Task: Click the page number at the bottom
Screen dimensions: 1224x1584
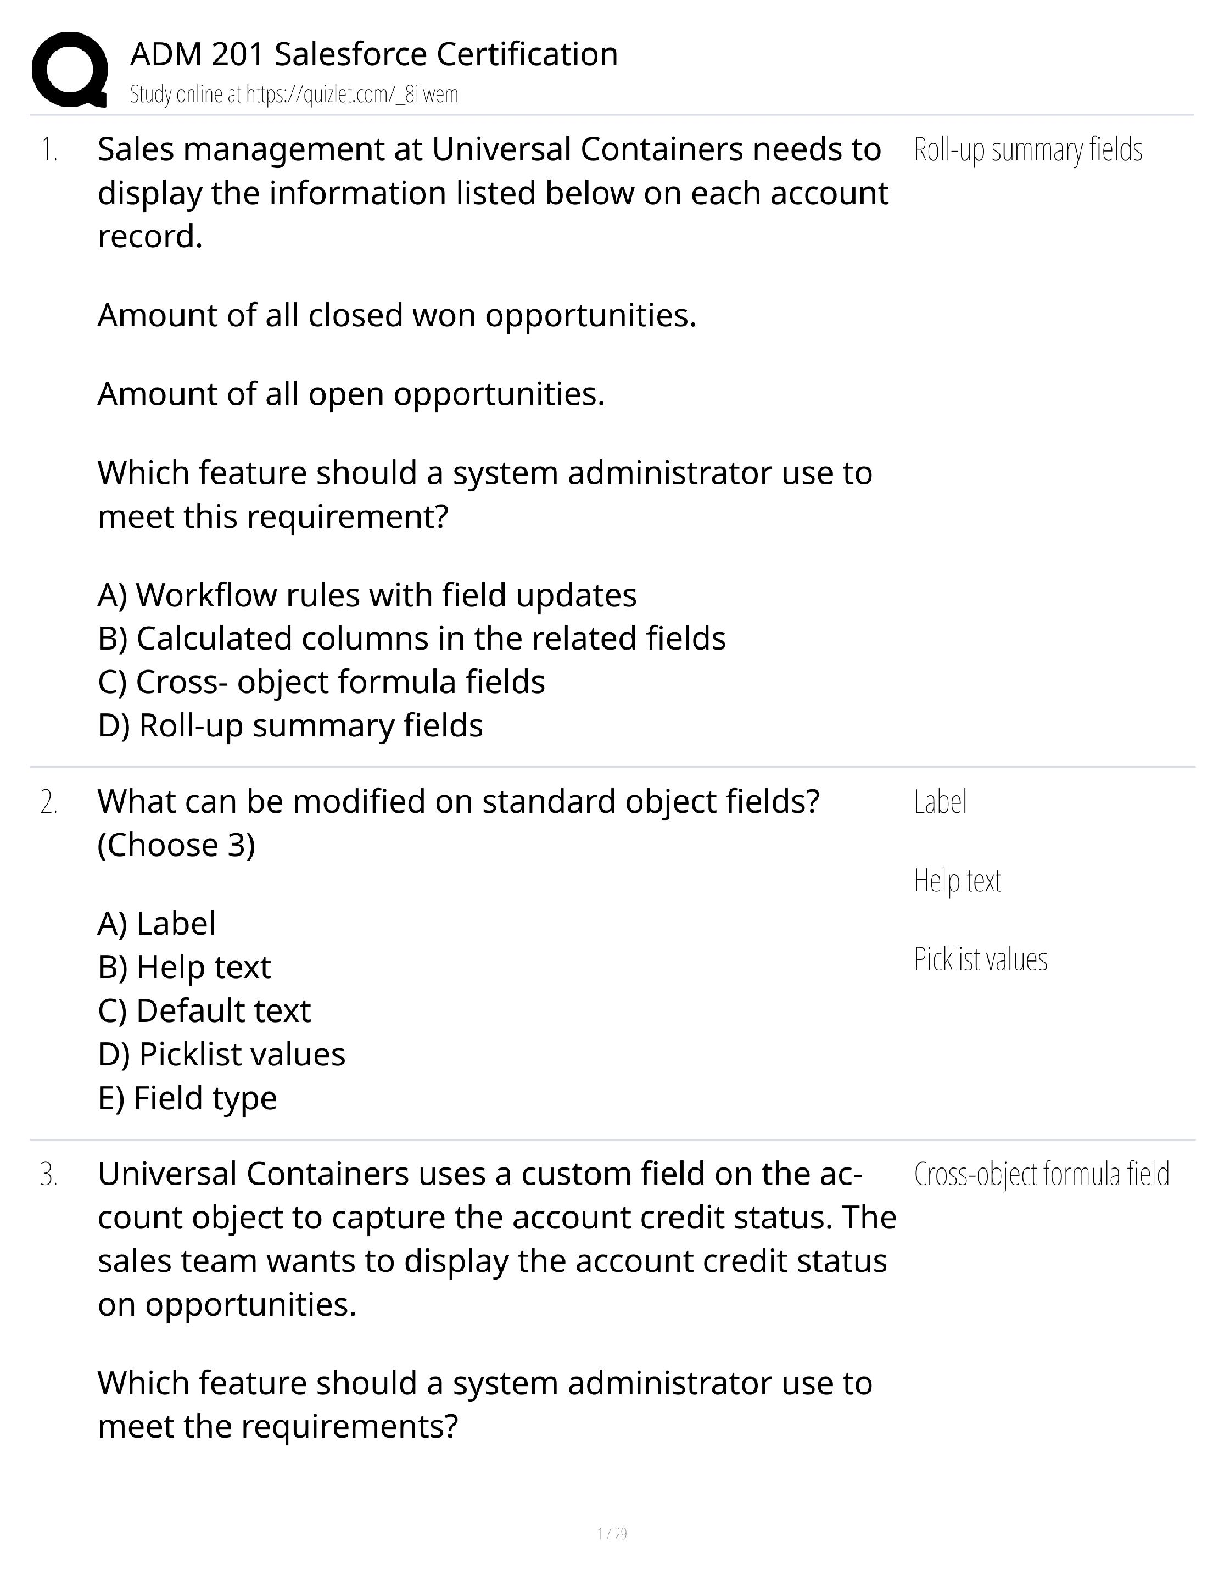Action: 612,1533
